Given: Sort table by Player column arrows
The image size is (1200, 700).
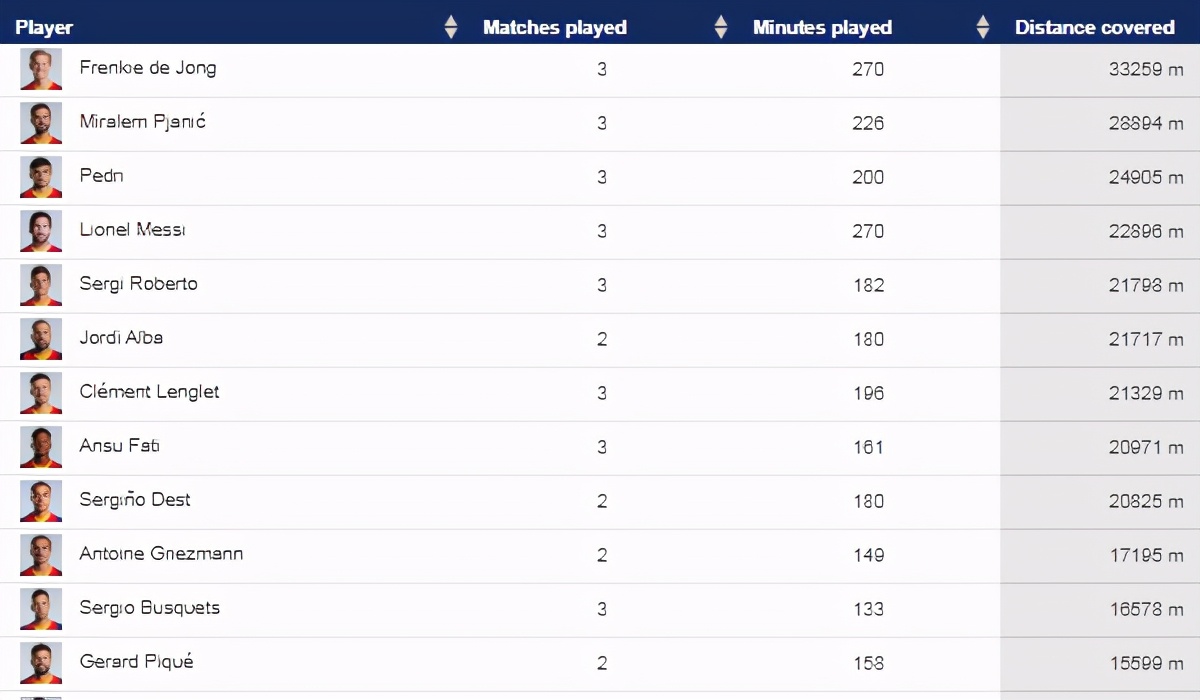Looking at the screenshot, I should pos(451,27).
